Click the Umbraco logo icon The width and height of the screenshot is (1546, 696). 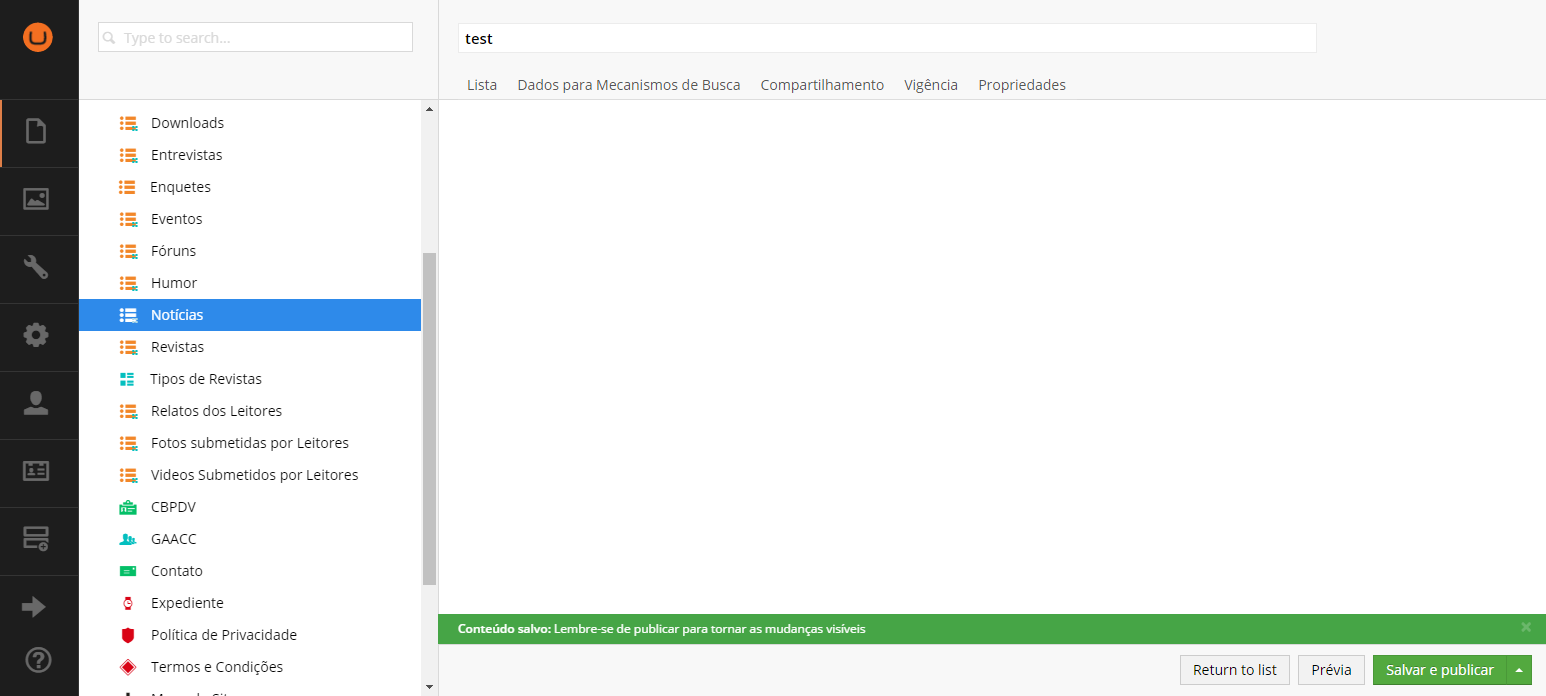tap(38, 38)
